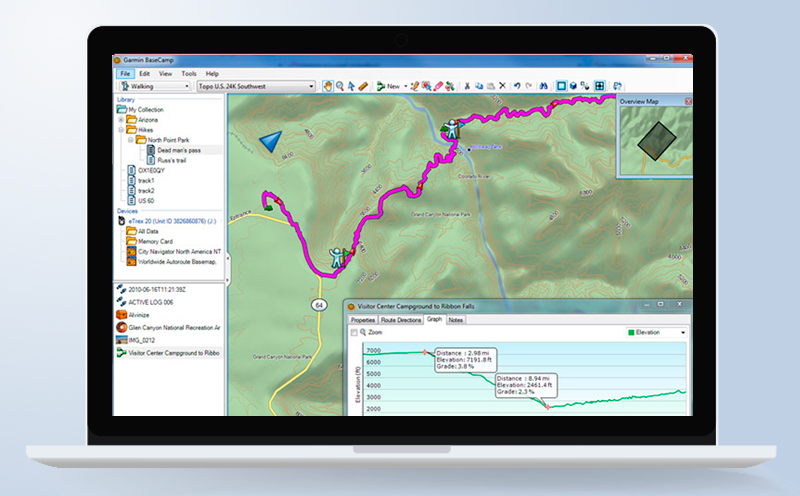Open the New dropdown arrow

pyautogui.click(x=406, y=86)
